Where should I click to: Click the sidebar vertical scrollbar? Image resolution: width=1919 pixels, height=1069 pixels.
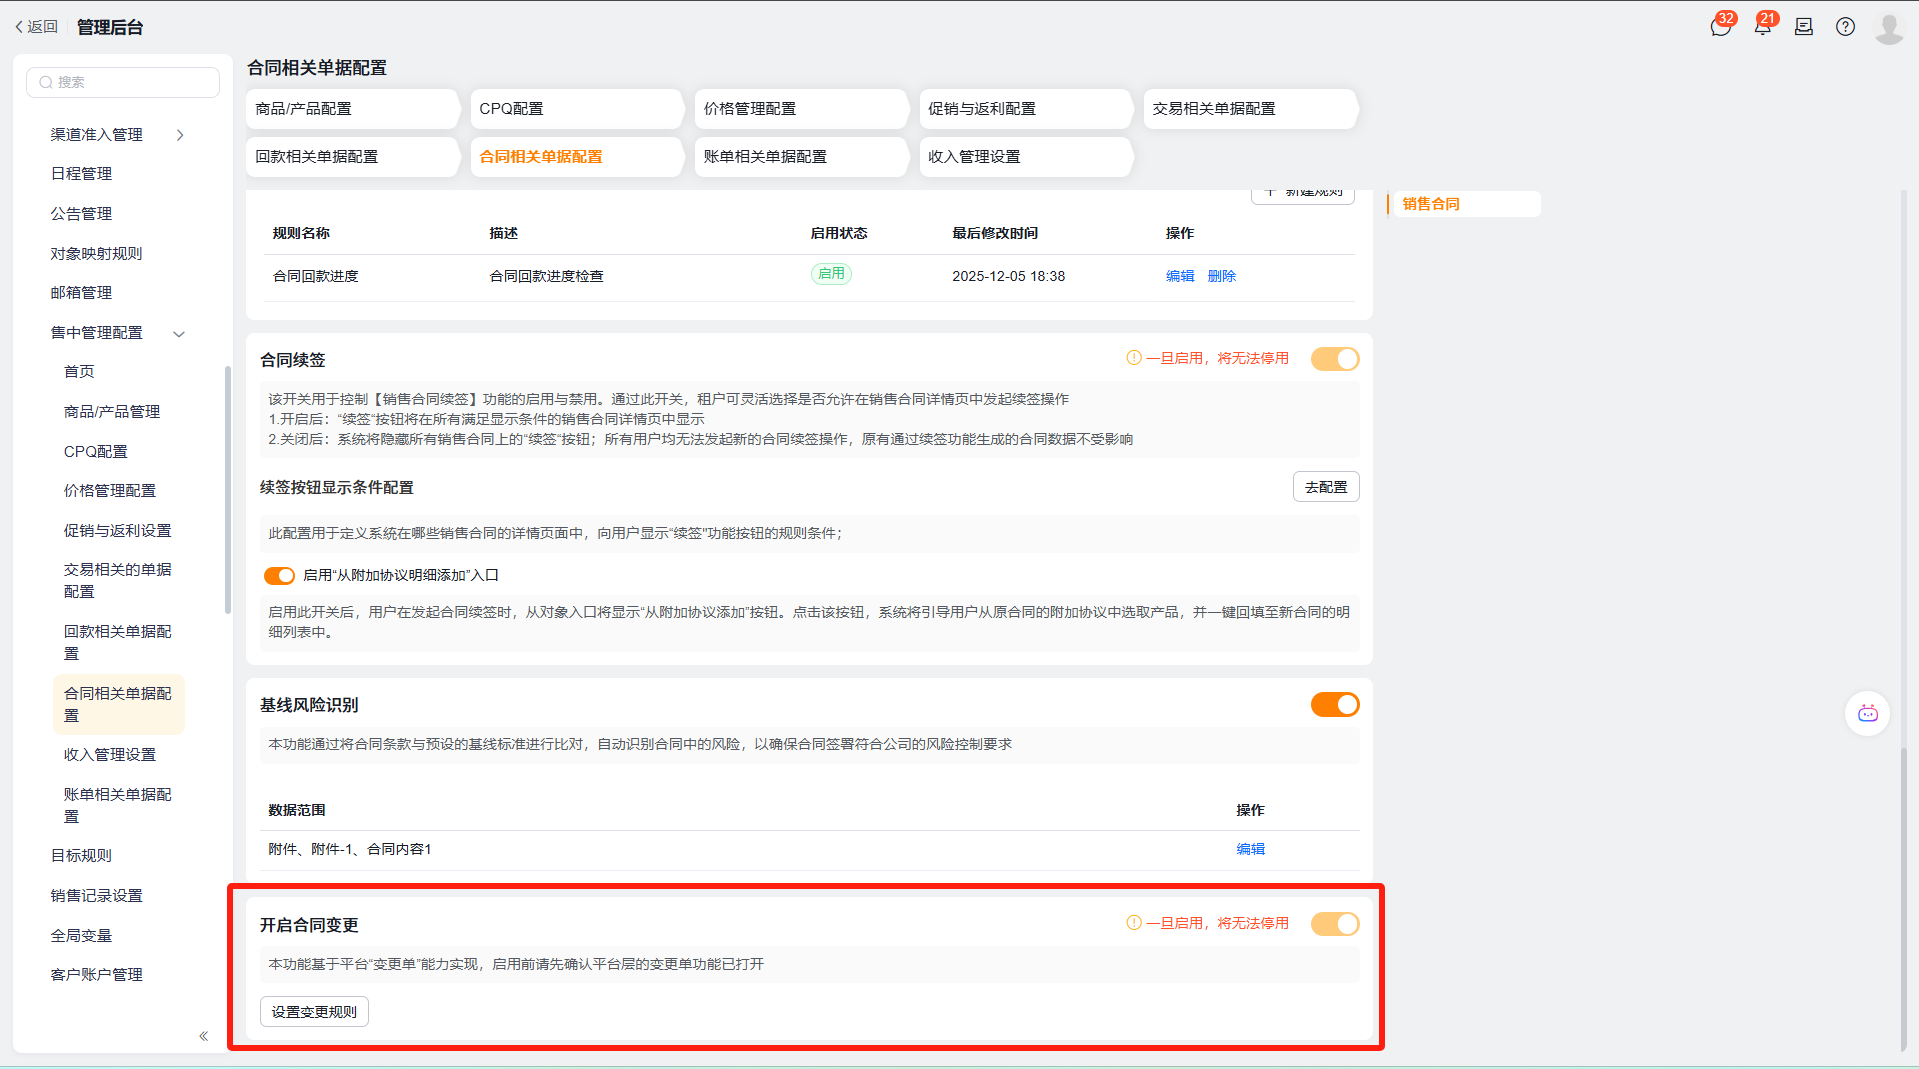click(x=228, y=490)
